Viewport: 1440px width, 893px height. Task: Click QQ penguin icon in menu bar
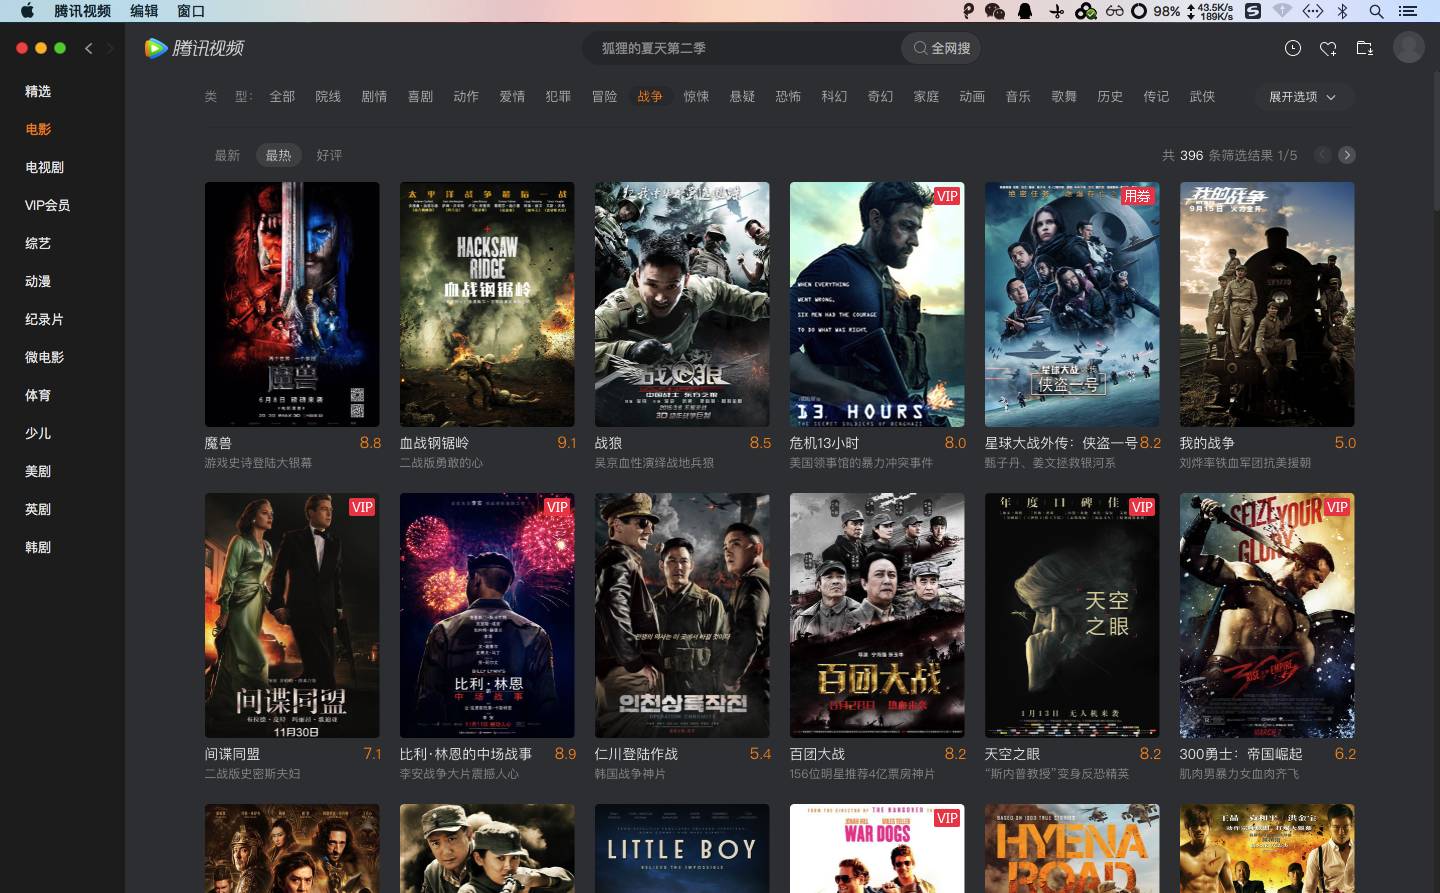[1025, 11]
